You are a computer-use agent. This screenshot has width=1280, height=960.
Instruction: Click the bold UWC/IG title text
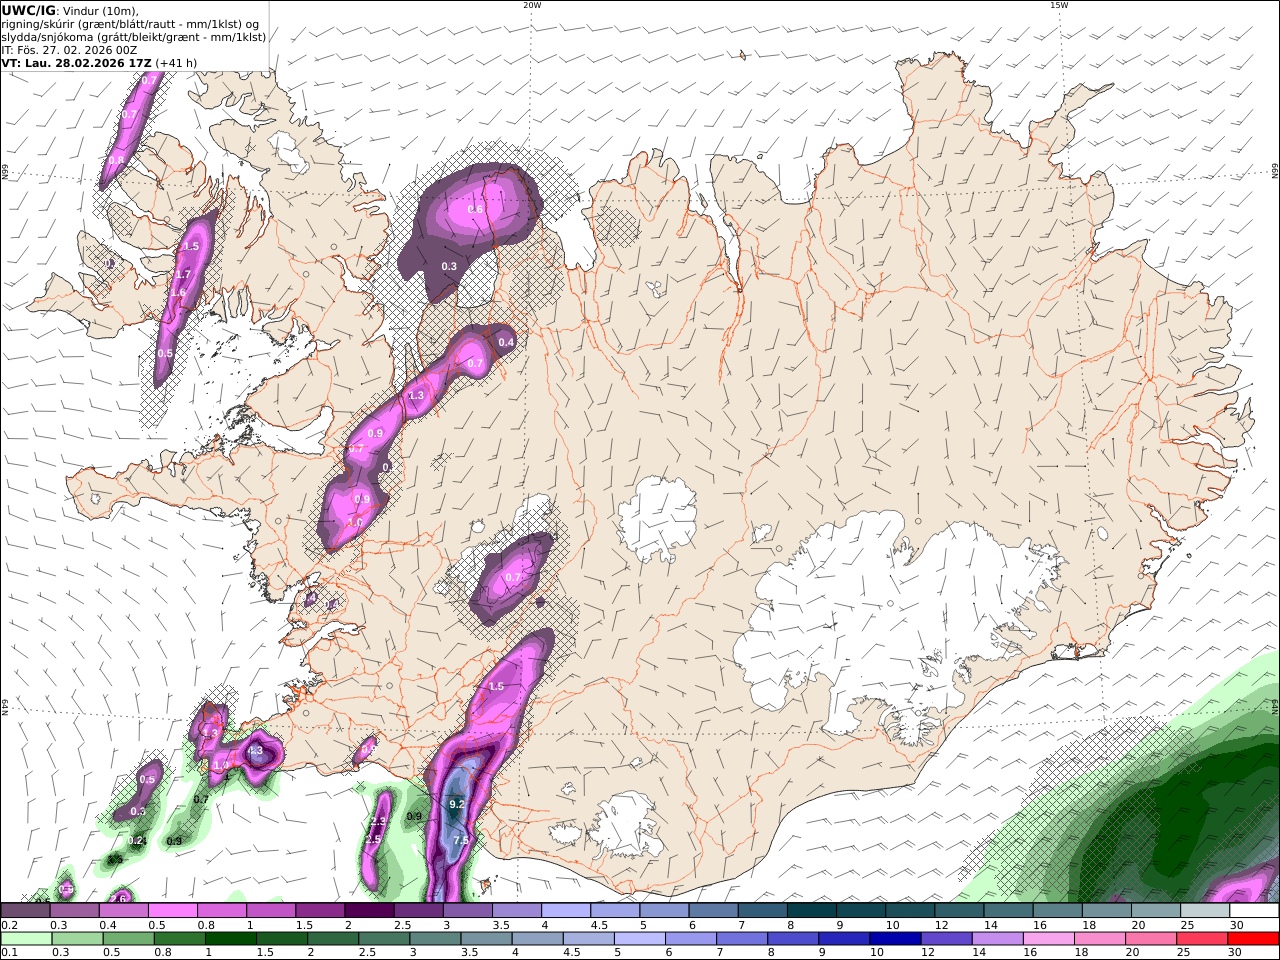pyautogui.click(x=29, y=10)
